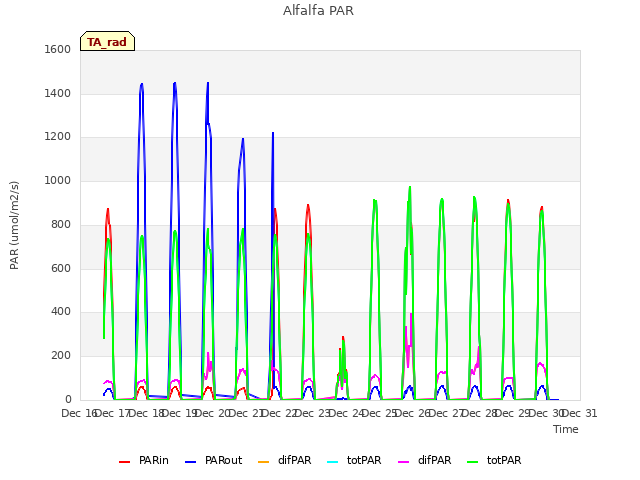
Task: Click the red PARin legend swatch
Action: [124, 462]
